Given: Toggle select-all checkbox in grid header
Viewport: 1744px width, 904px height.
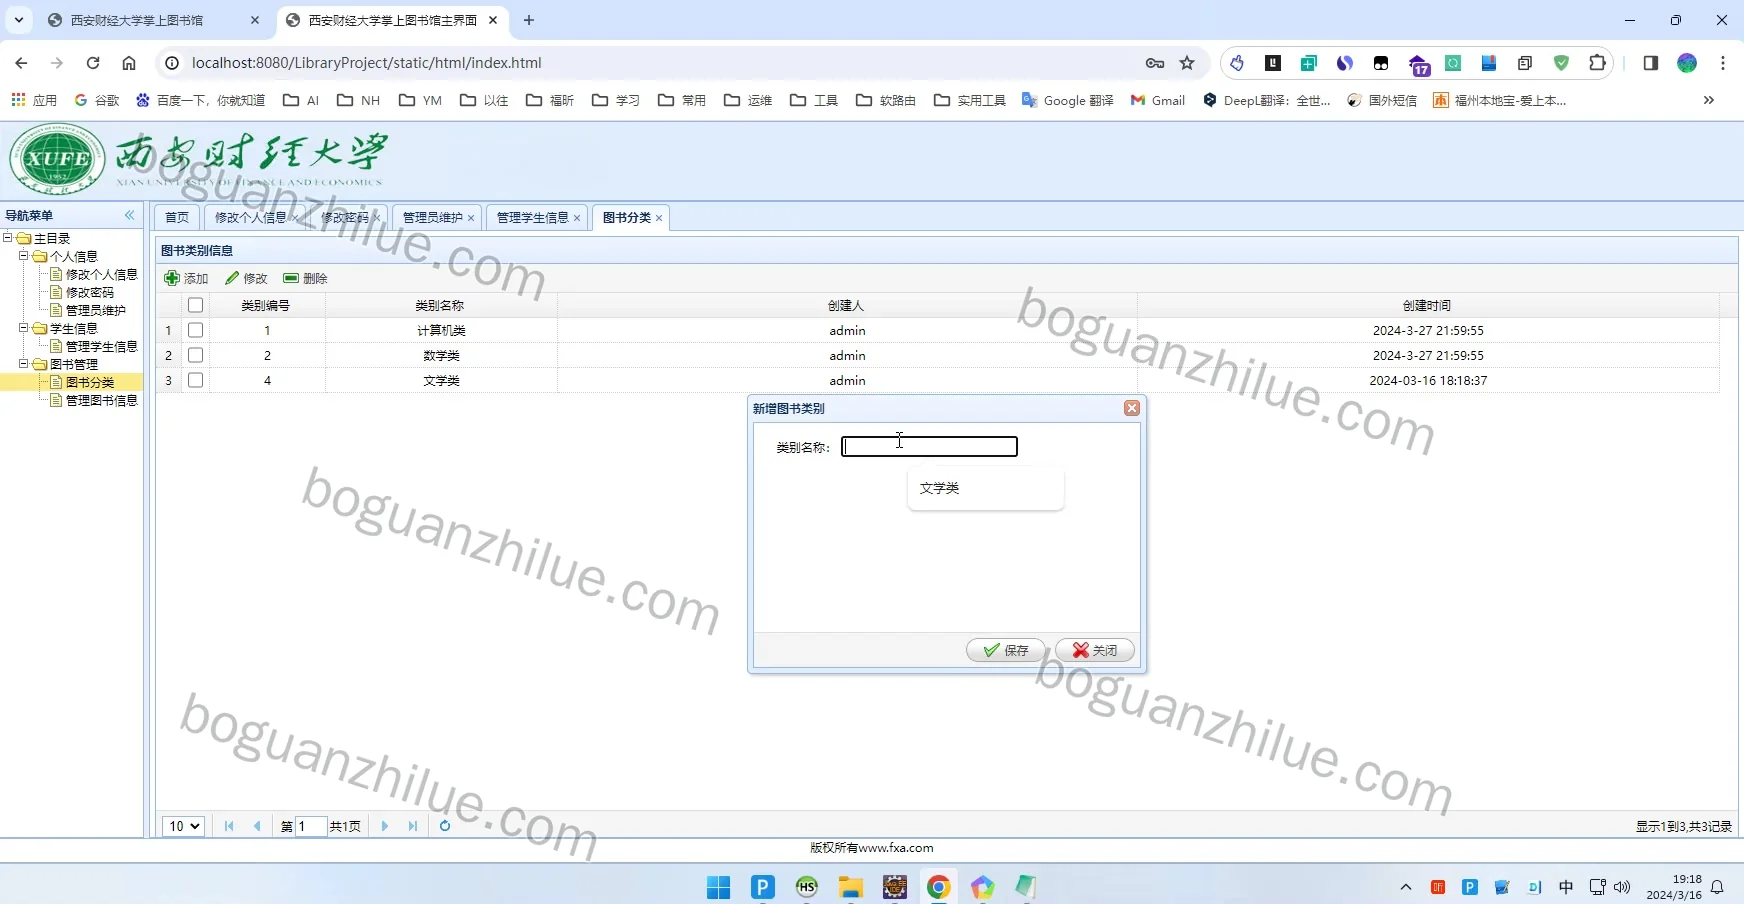Looking at the screenshot, I should (x=195, y=305).
